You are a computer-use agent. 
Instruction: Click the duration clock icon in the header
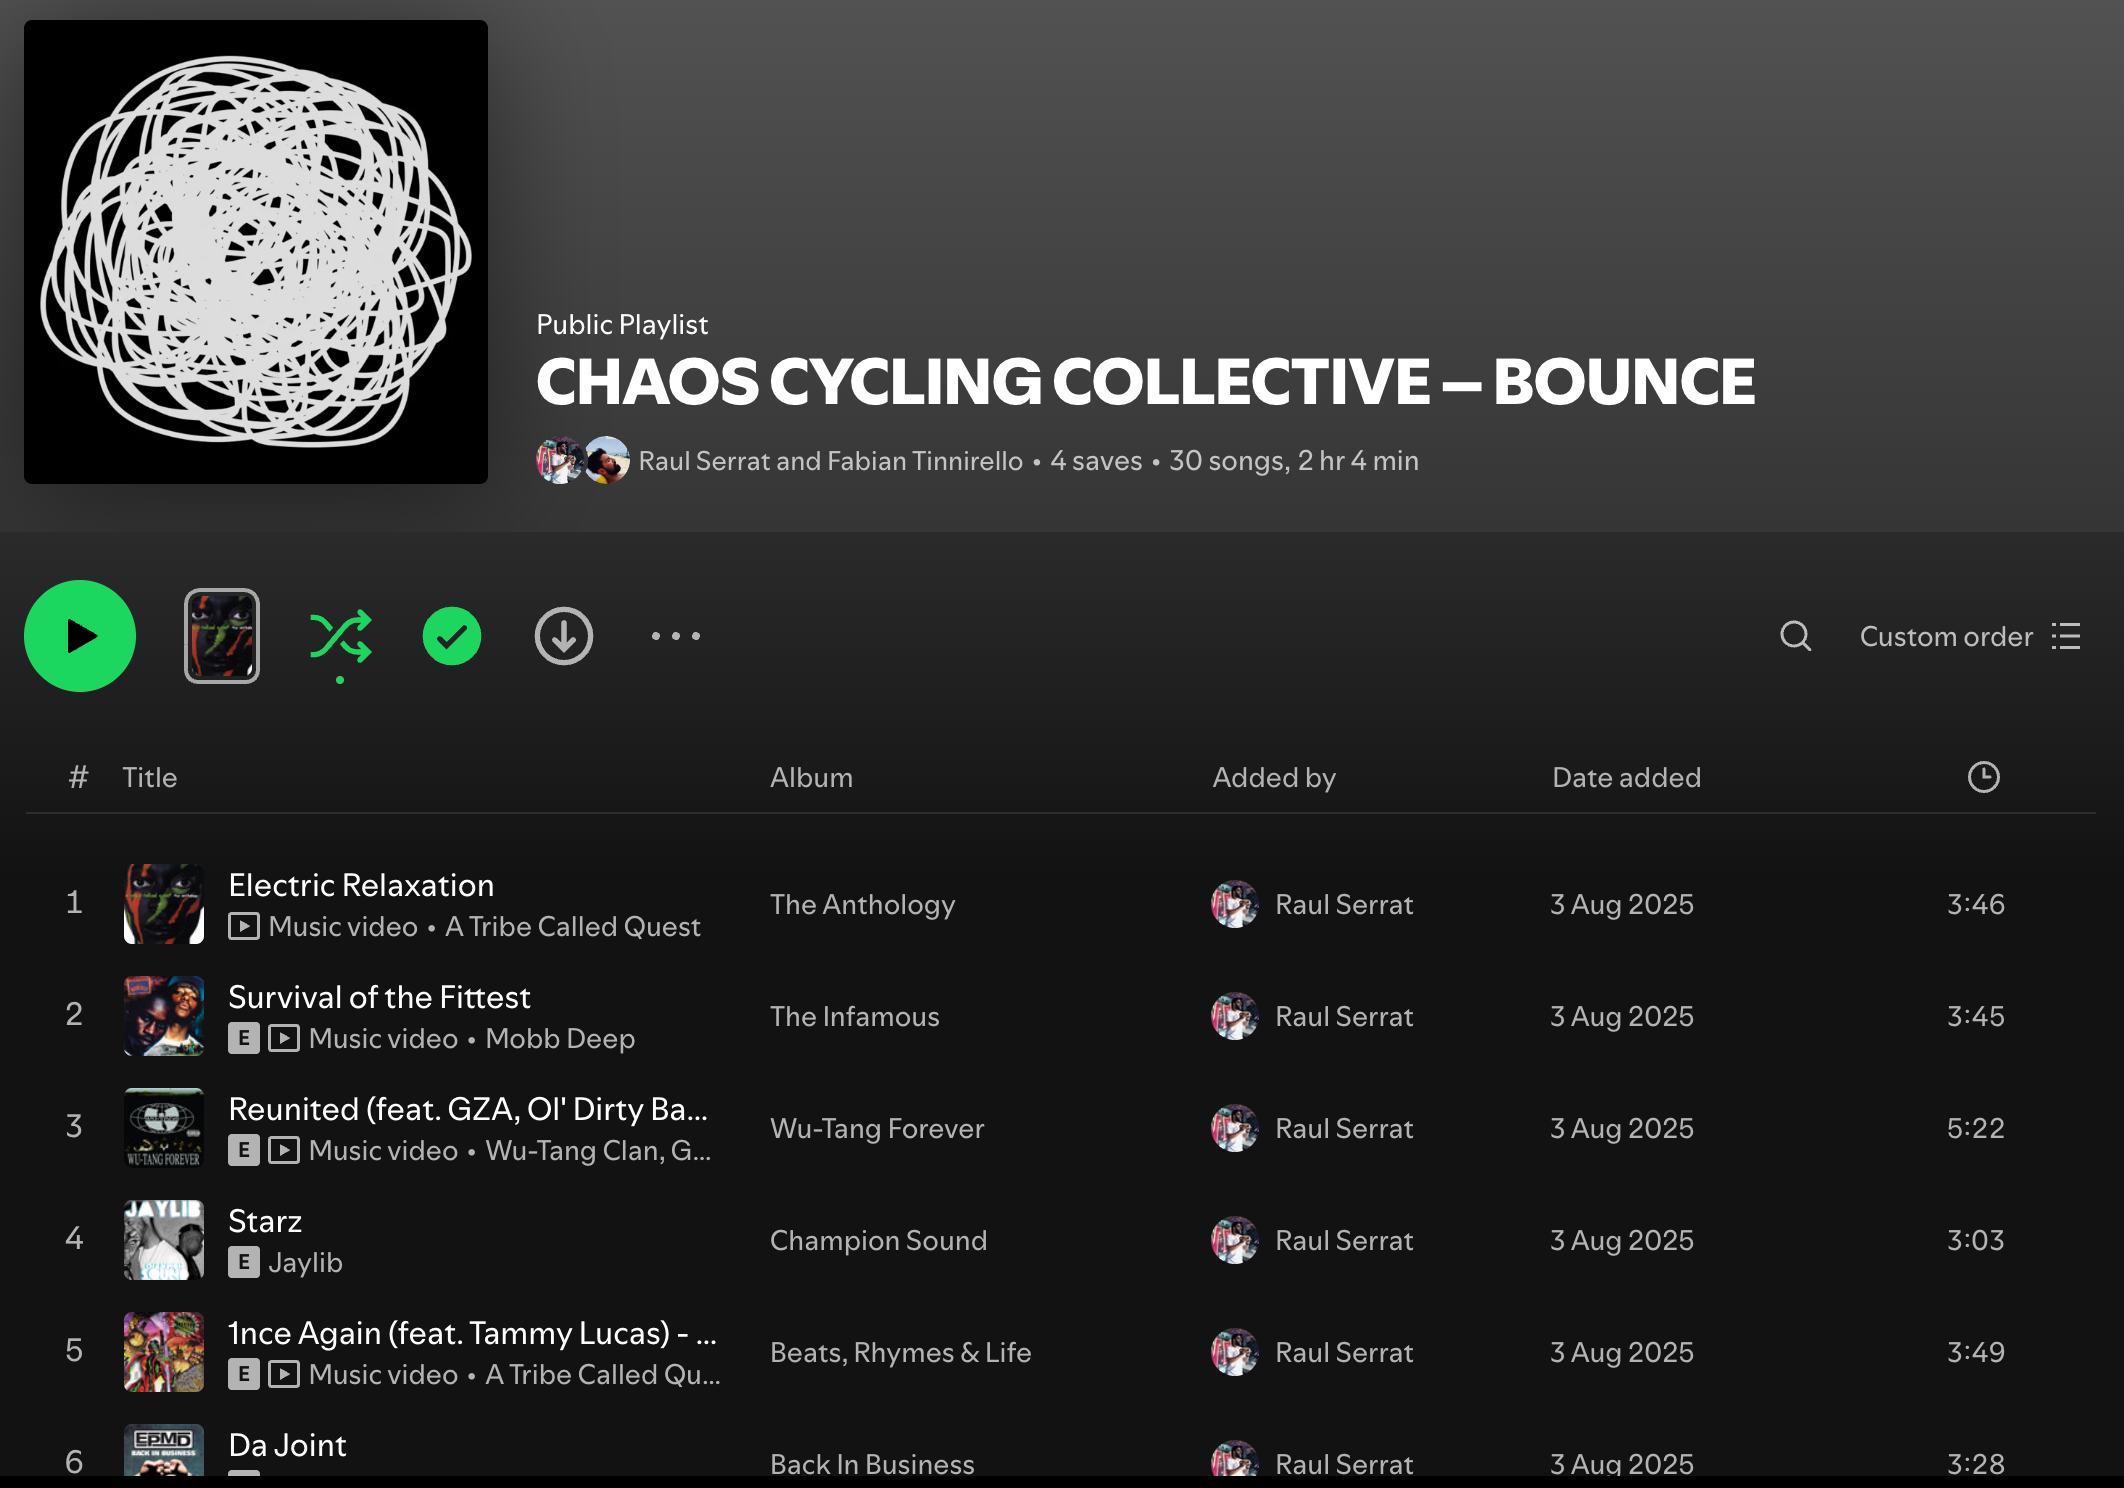click(x=1984, y=777)
